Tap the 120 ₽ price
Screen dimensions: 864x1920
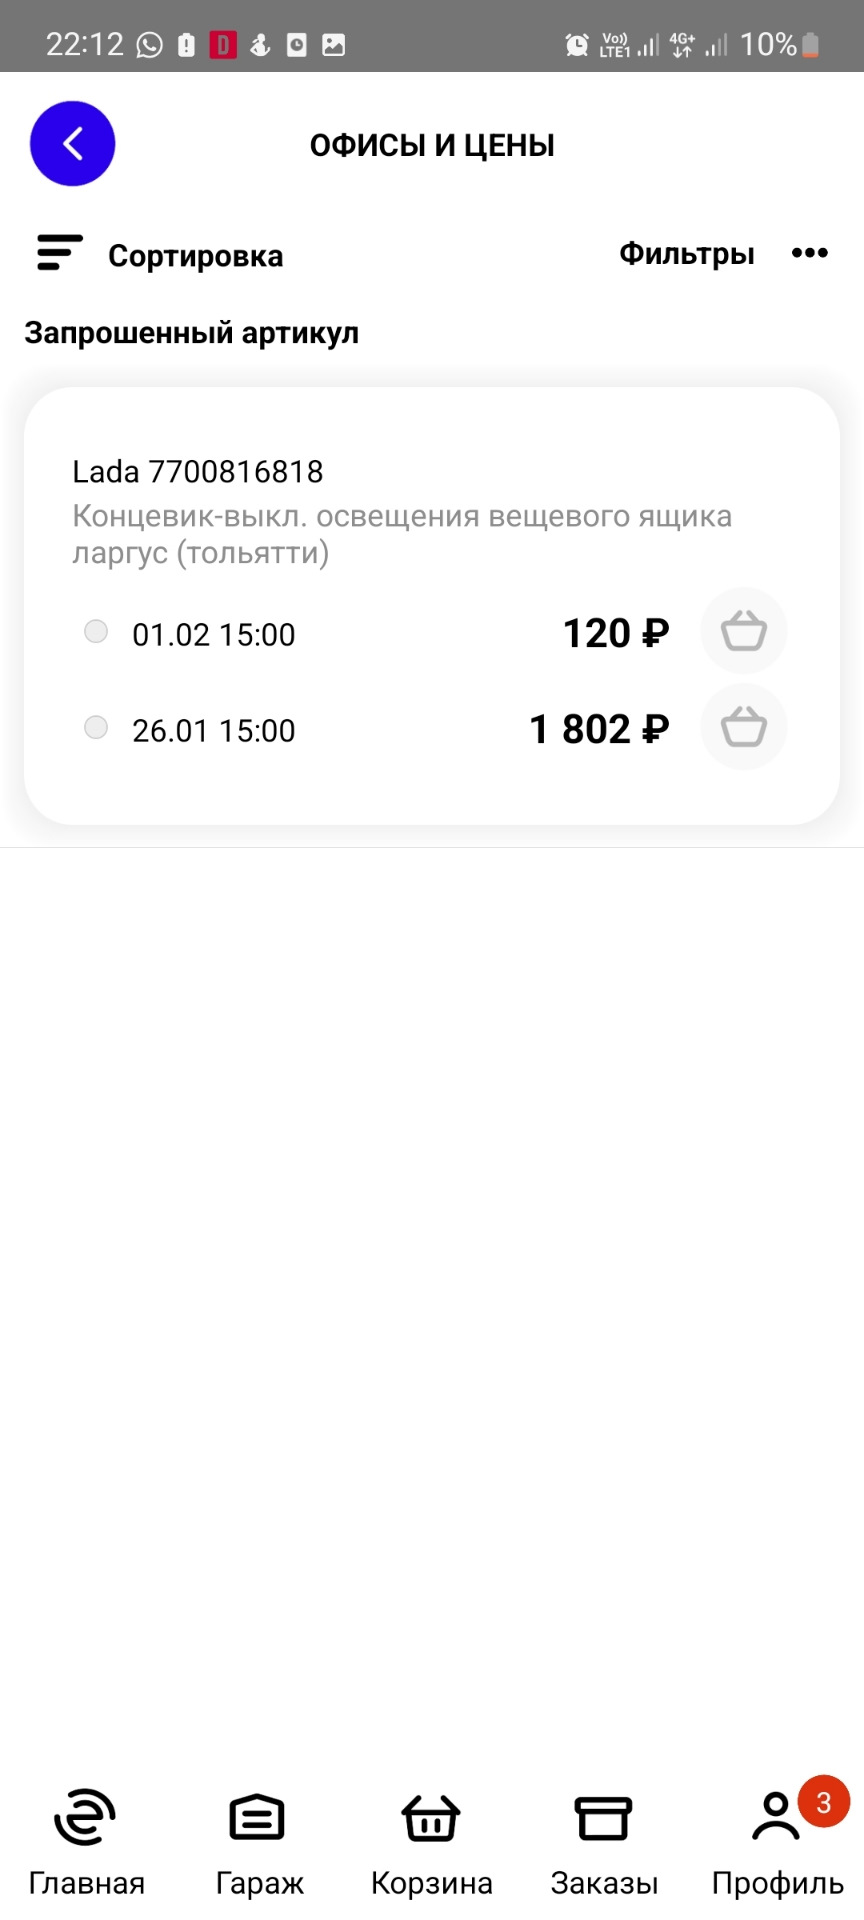pyautogui.click(x=615, y=633)
